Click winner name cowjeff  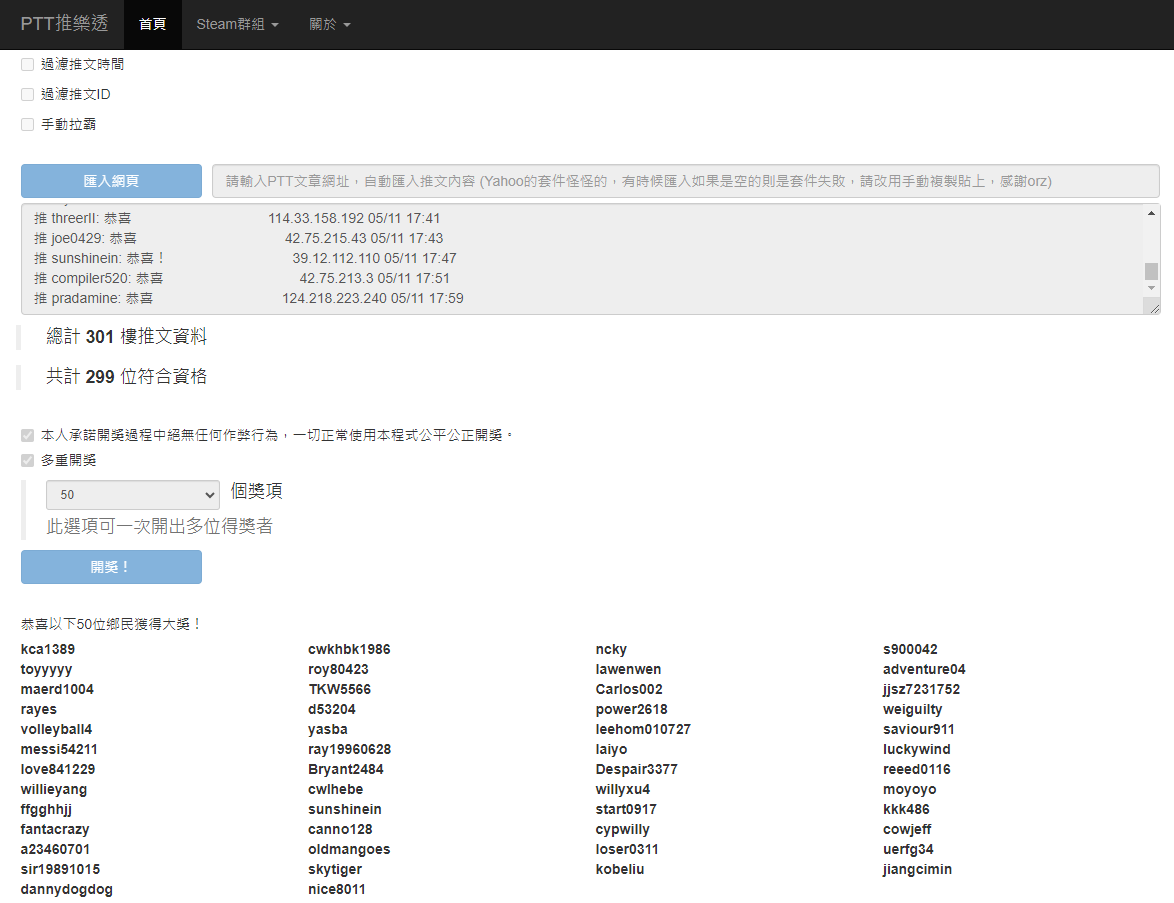[x=907, y=830]
